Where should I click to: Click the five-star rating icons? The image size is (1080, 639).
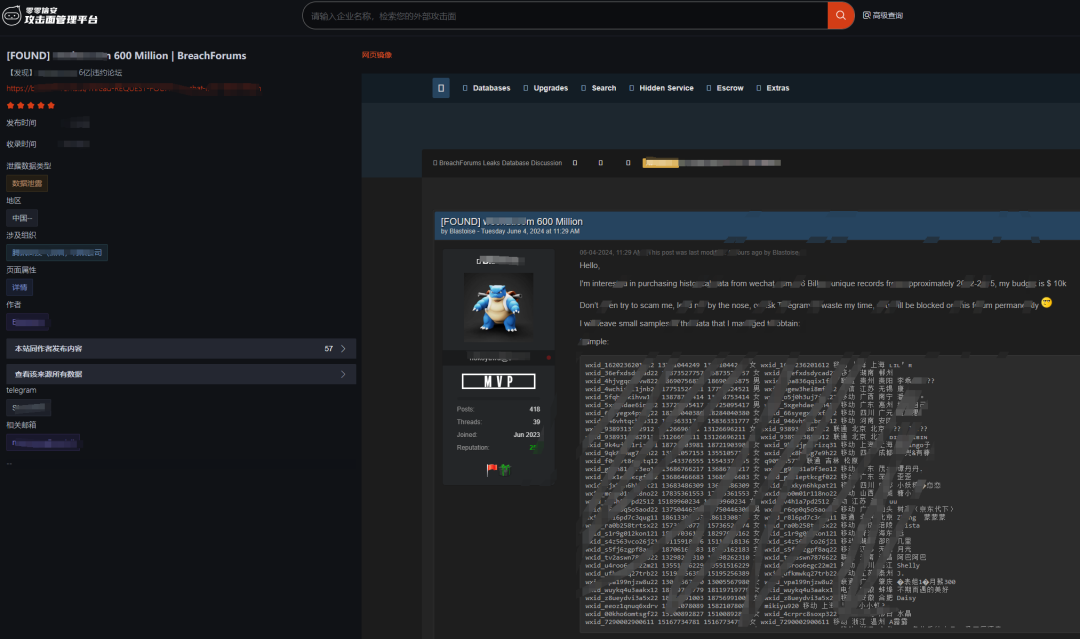pos(30,105)
